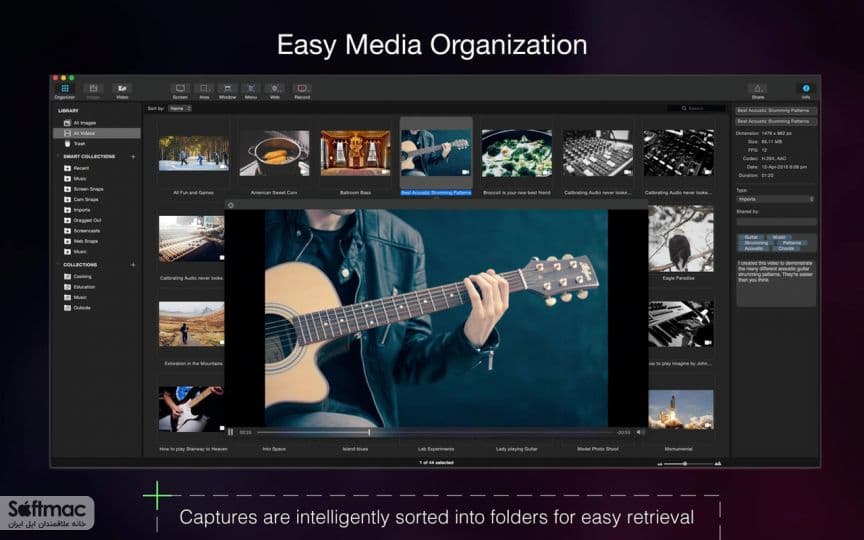Click the Record toolbar icon
Screen dimensions: 864x540
302,89
